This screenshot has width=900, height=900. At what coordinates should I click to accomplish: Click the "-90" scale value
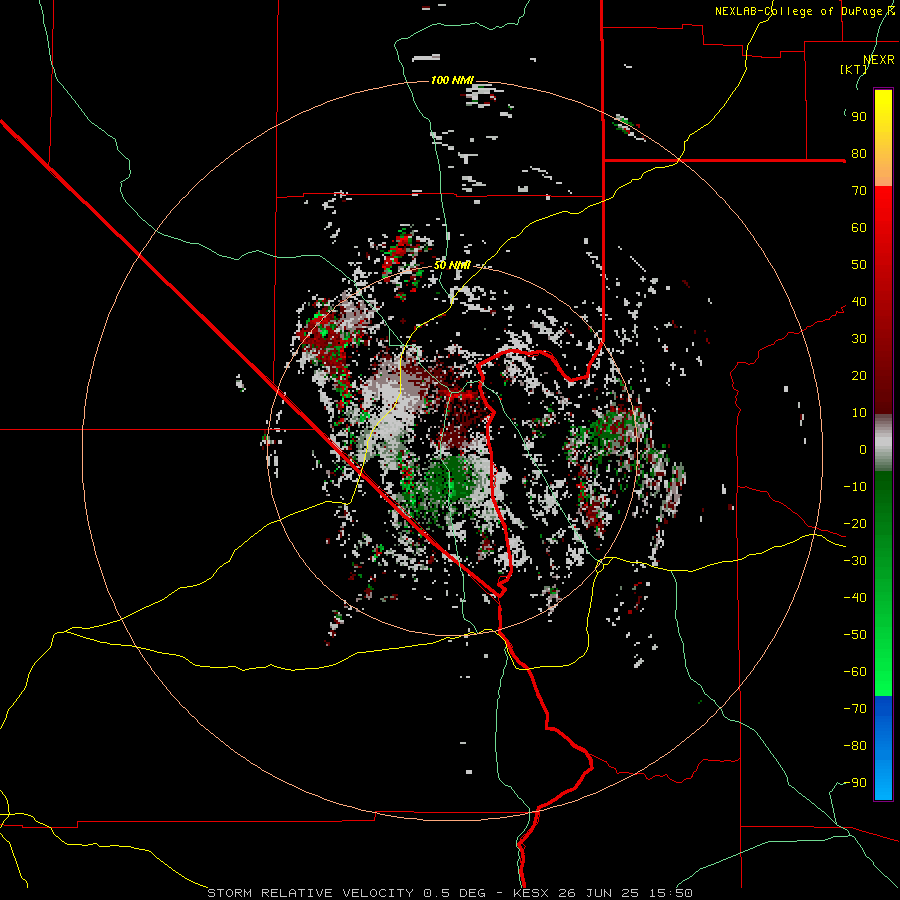[855, 783]
